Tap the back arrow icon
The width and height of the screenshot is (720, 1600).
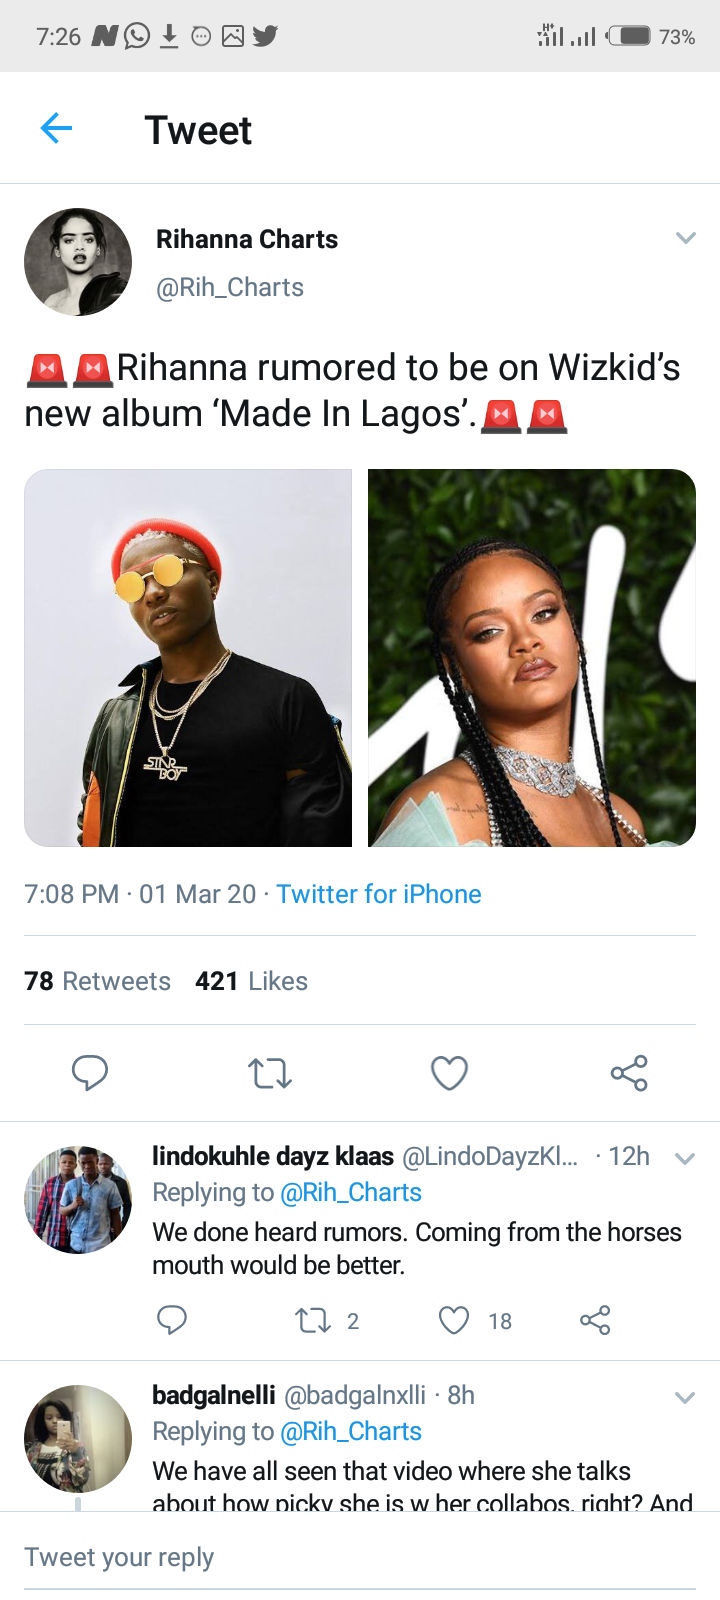coord(57,128)
